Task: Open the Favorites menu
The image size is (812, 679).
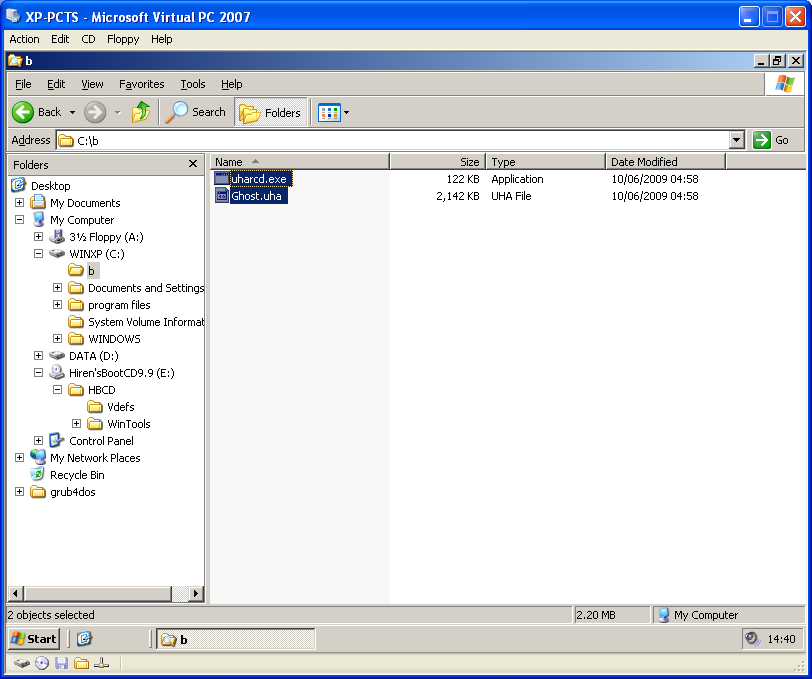Action: (141, 84)
